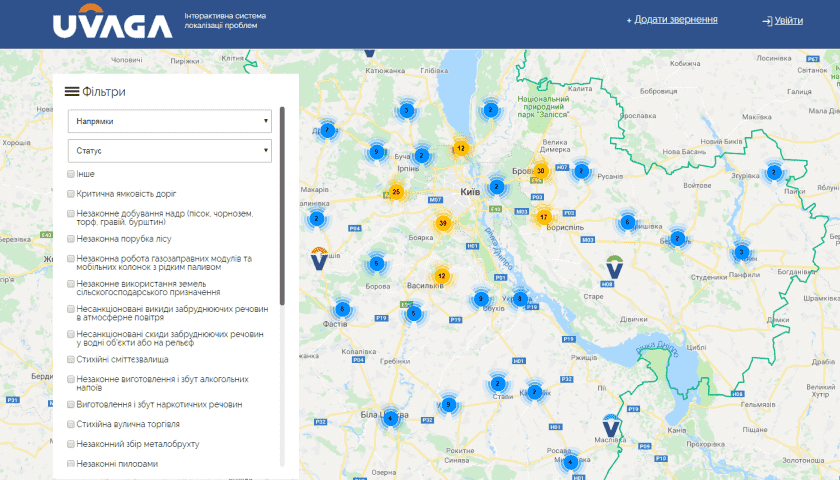
Task: Select the Стихійна вулична торгівля checkbox
Action: click(x=71, y=424)
